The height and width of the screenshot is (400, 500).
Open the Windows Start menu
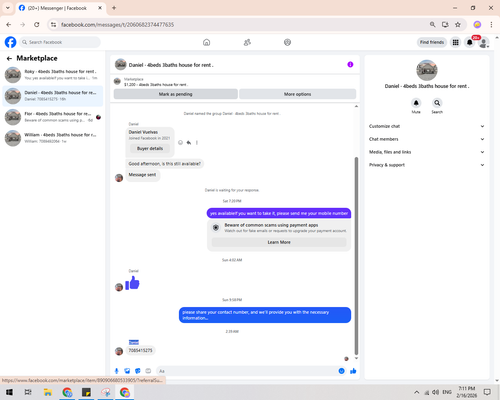click(x=9, y=392)
